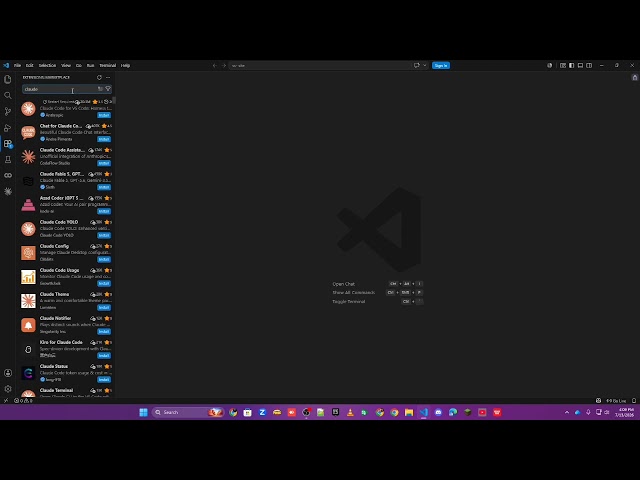Install the Claude Status extension
This screenshot has width=640, height=480.
(104, 380)
